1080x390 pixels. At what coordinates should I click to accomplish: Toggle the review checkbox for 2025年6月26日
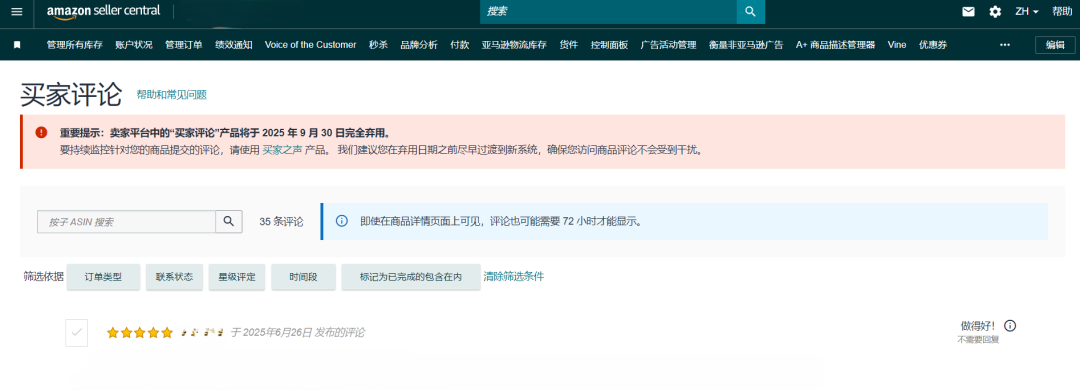click(x=76, y=332)
